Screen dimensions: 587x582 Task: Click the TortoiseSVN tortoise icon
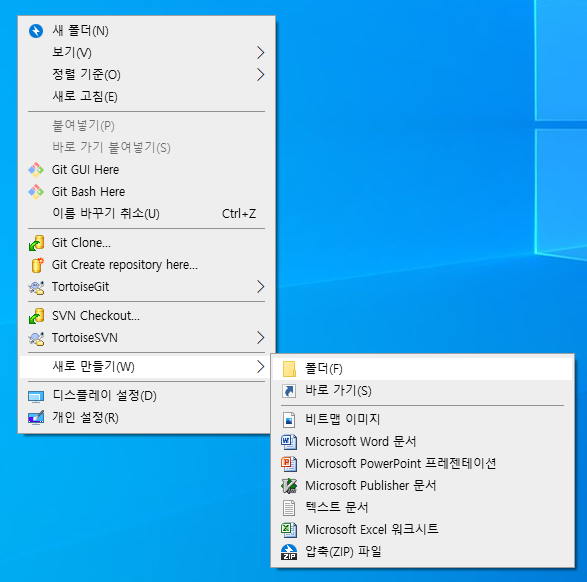coord(36,338)
